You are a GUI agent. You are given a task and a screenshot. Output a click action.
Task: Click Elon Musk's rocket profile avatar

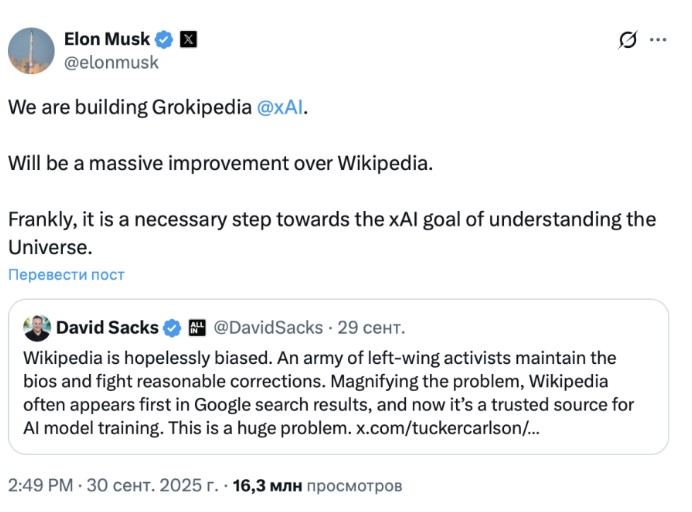tap(31, 50)
